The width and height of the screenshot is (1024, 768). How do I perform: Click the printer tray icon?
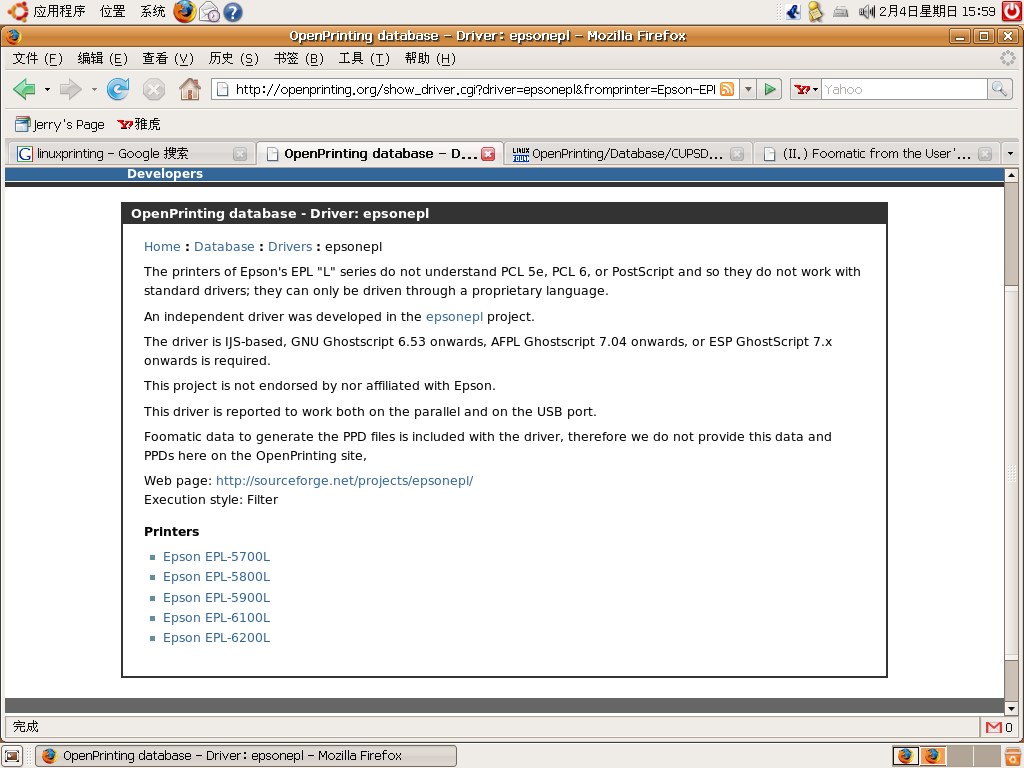pos(841,11)
